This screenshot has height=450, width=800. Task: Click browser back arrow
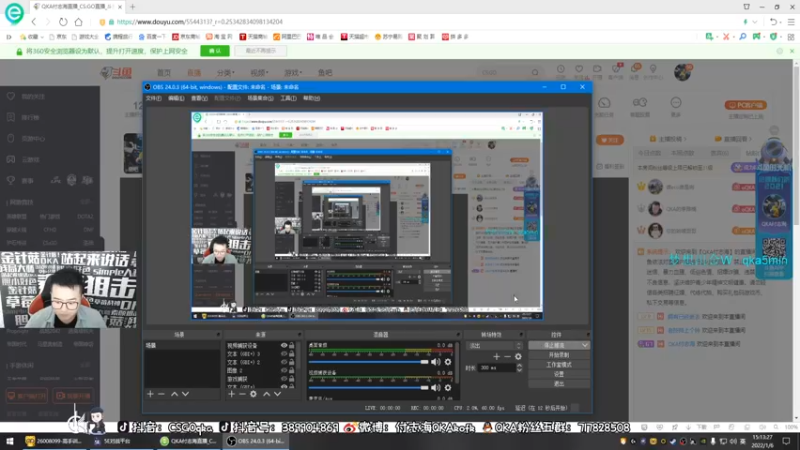[34, 22]
